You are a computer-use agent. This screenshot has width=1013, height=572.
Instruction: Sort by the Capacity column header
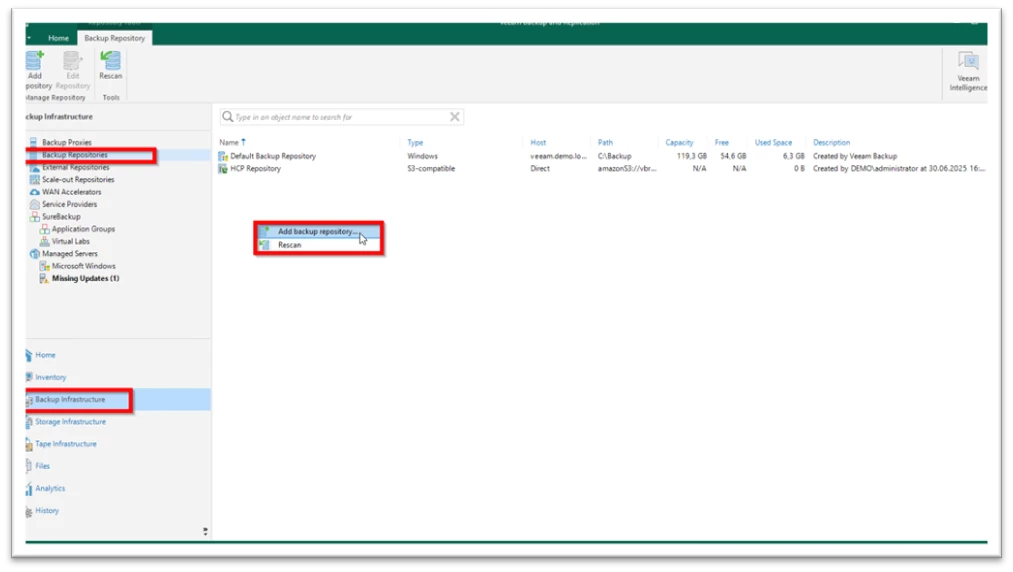680,142
